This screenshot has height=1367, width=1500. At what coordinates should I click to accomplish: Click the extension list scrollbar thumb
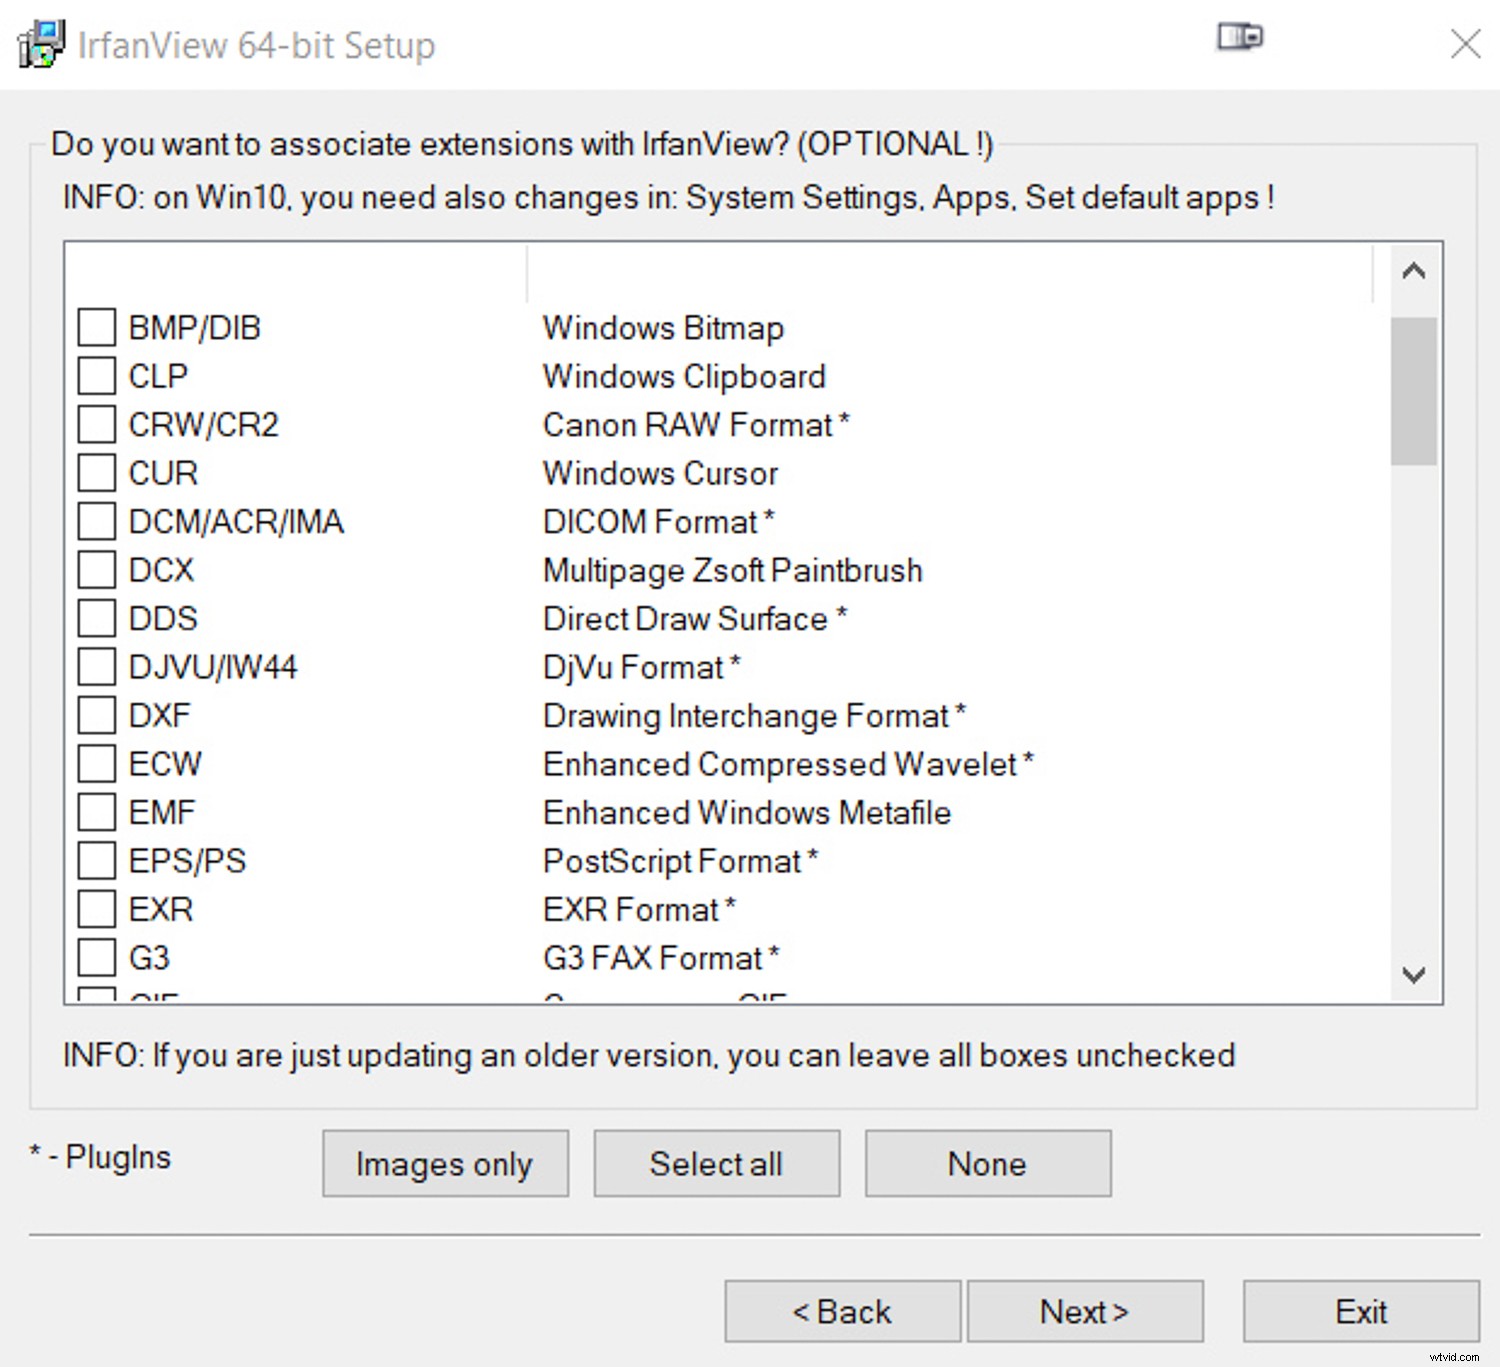tap(1413, 391)
